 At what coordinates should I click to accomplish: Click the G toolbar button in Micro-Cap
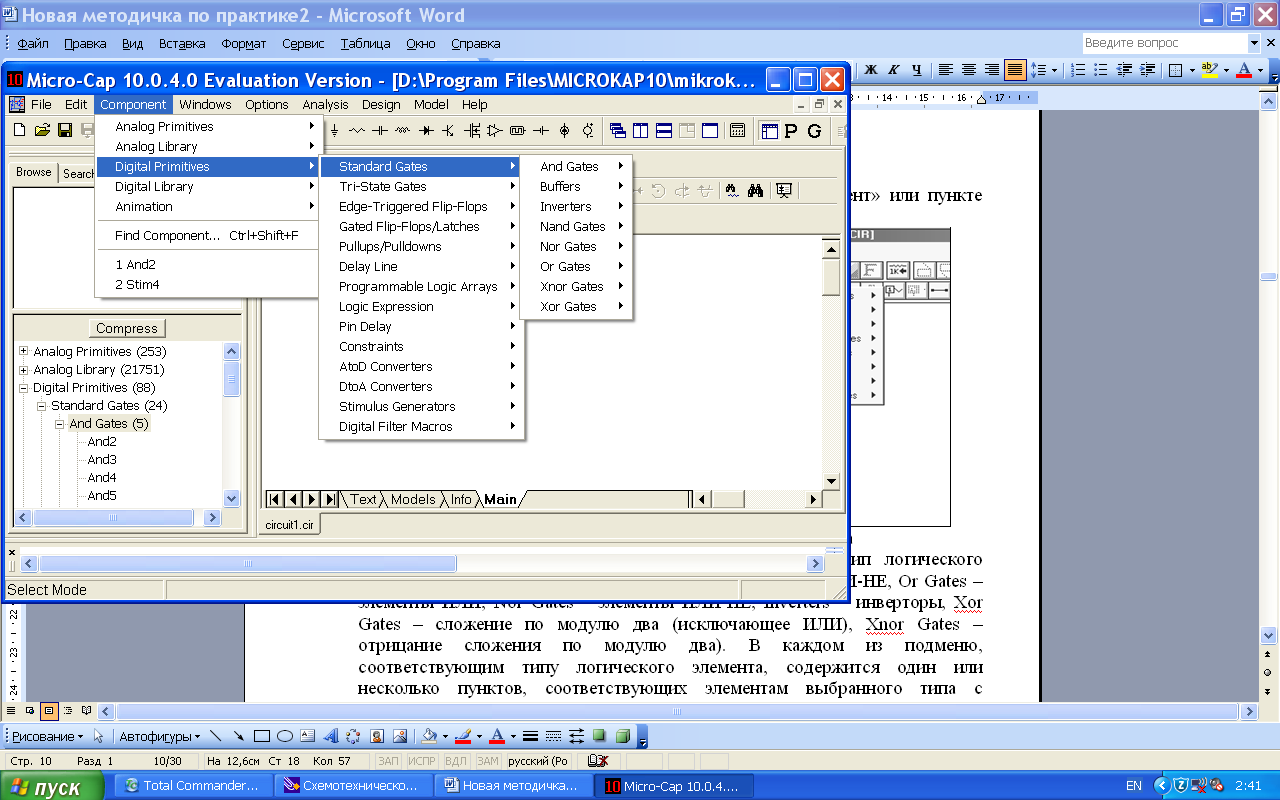pos(814,130)
